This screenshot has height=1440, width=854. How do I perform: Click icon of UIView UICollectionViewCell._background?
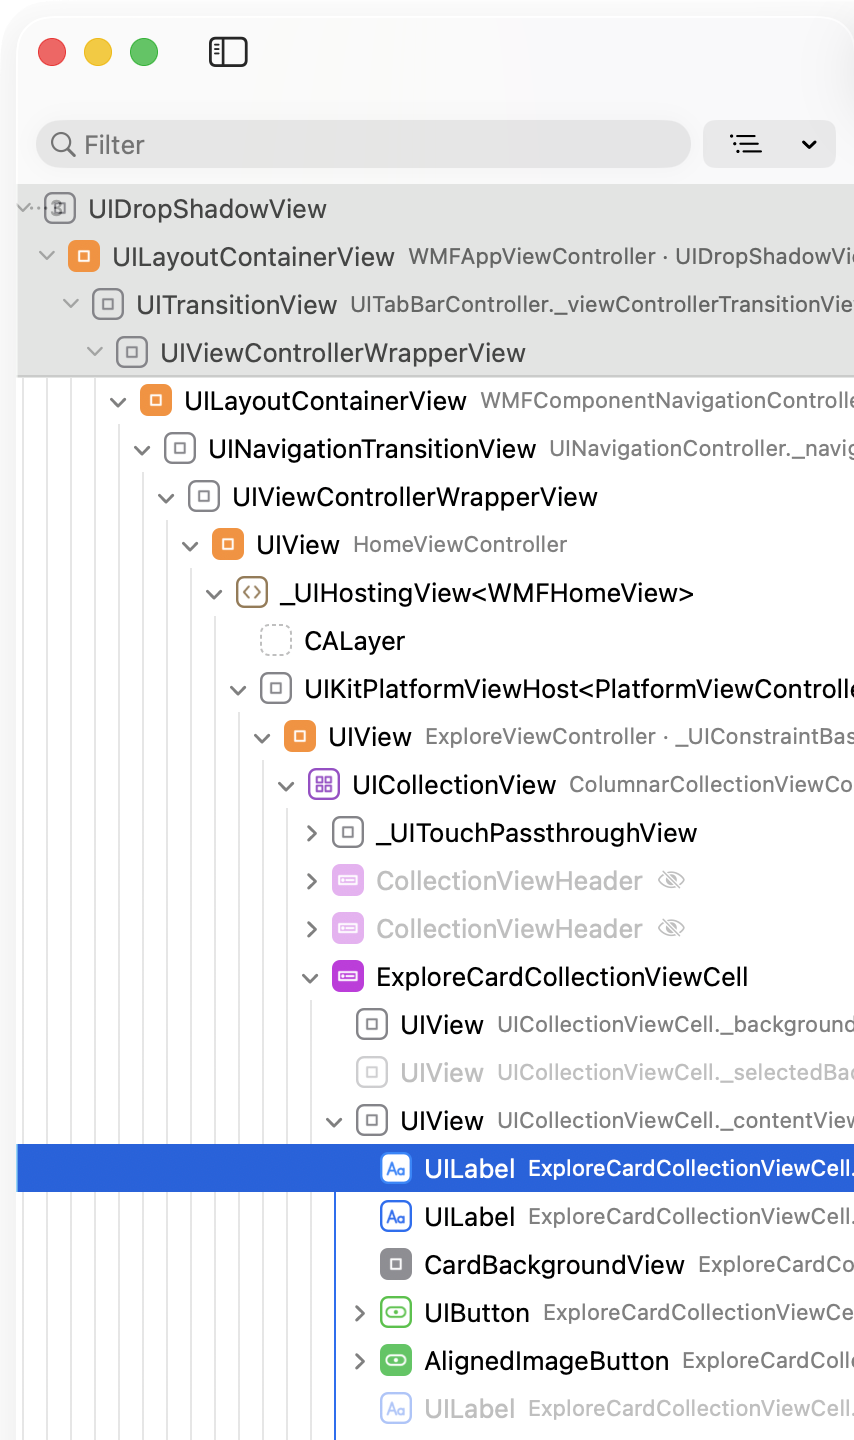[x=372, y=1024]
